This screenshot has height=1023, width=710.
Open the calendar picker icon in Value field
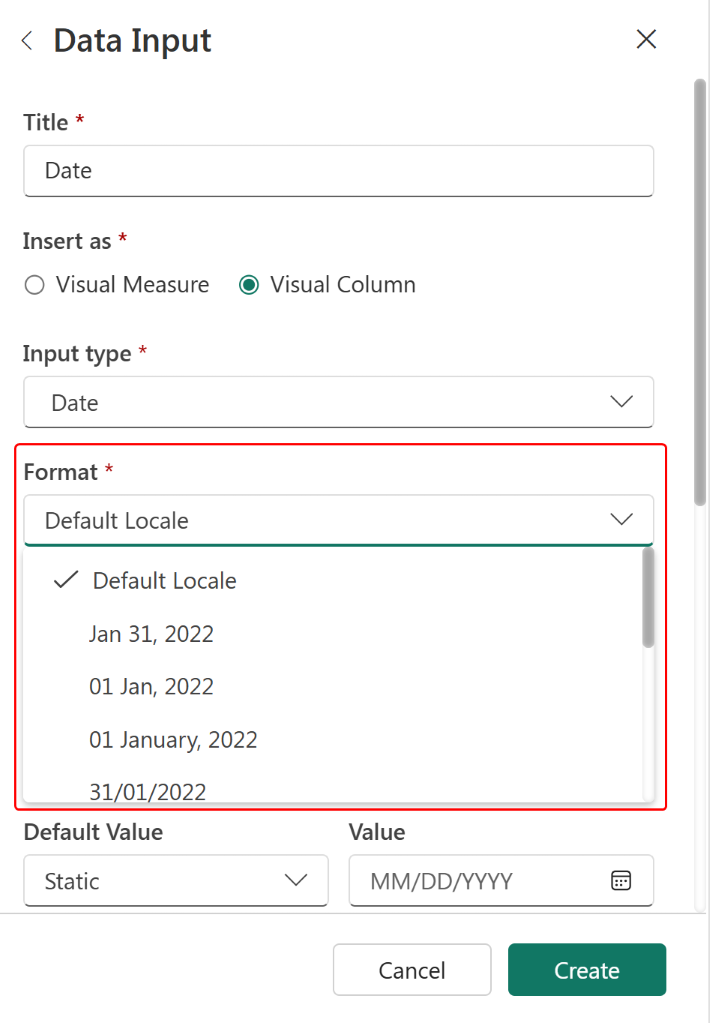click(621, 880)
